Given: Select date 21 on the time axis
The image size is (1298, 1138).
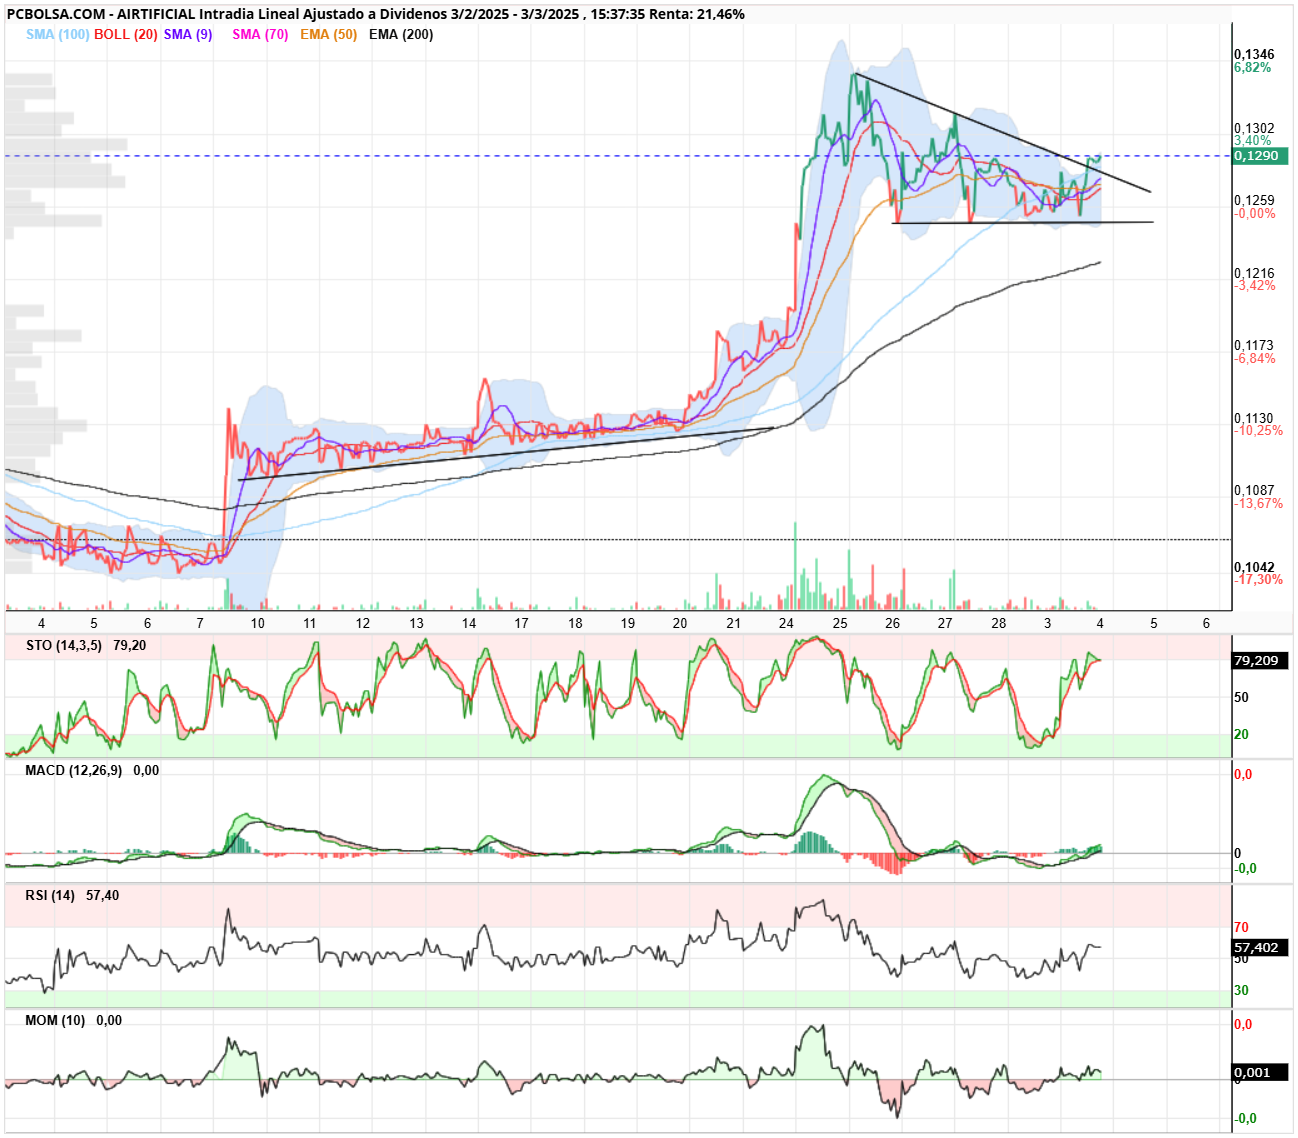Looking at the screenshot, I should [x=734, y=623].
